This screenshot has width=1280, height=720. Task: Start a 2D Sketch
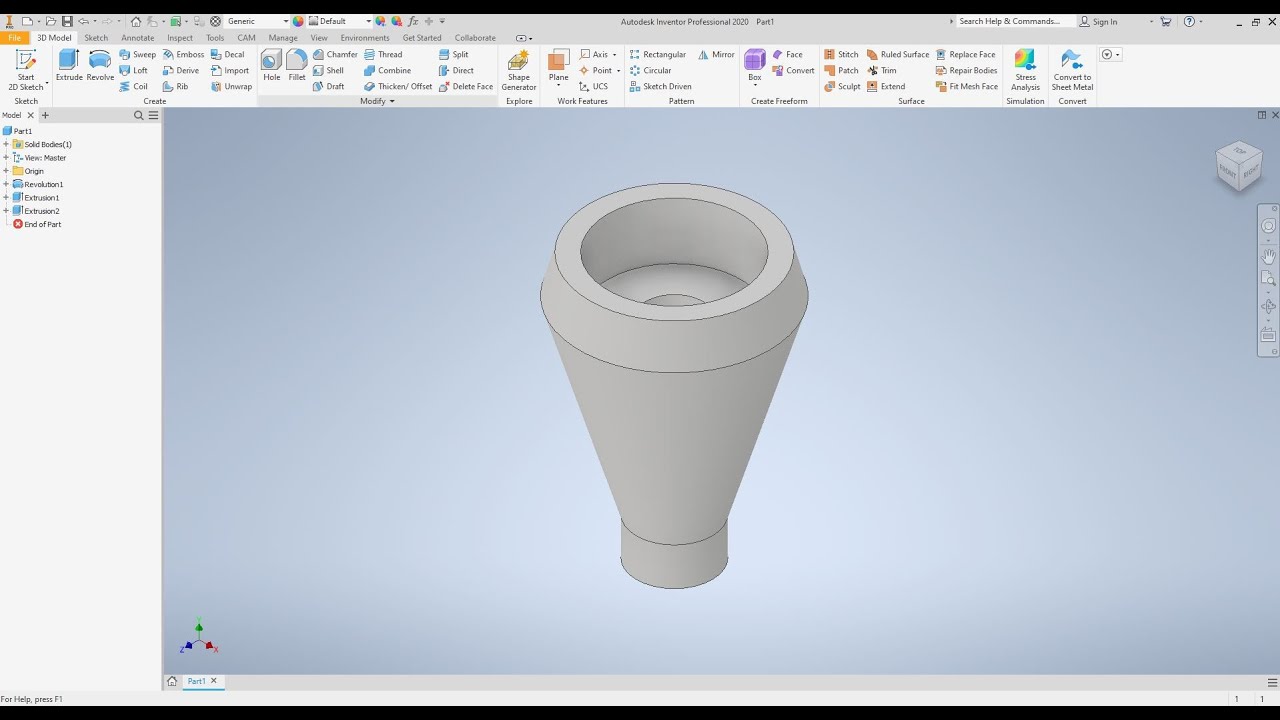[26, 70]
